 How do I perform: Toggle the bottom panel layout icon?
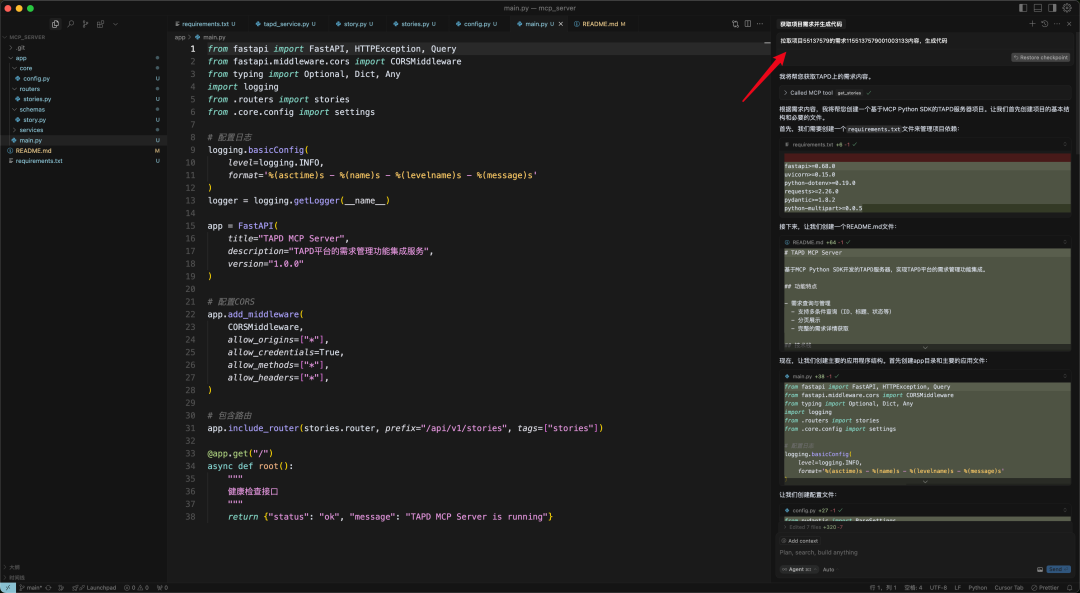point(1037,8)
